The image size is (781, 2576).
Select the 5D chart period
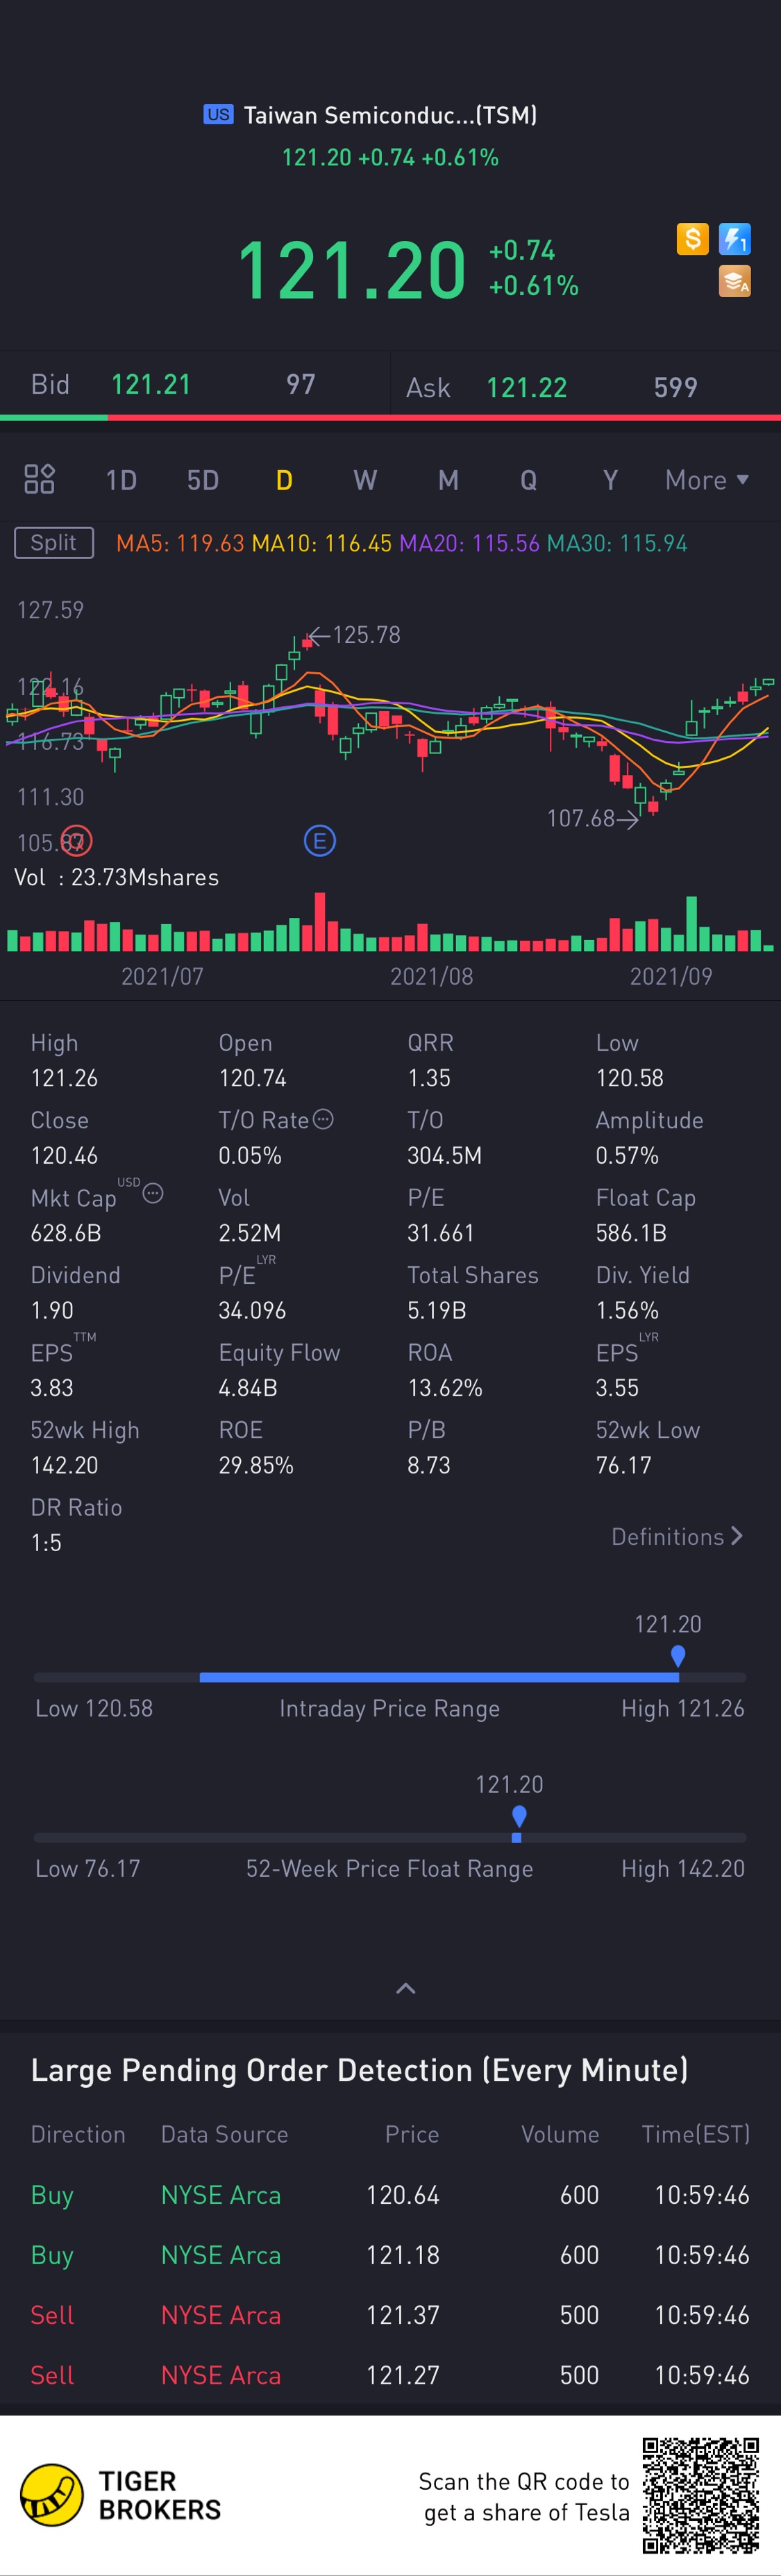pos(203,480)
